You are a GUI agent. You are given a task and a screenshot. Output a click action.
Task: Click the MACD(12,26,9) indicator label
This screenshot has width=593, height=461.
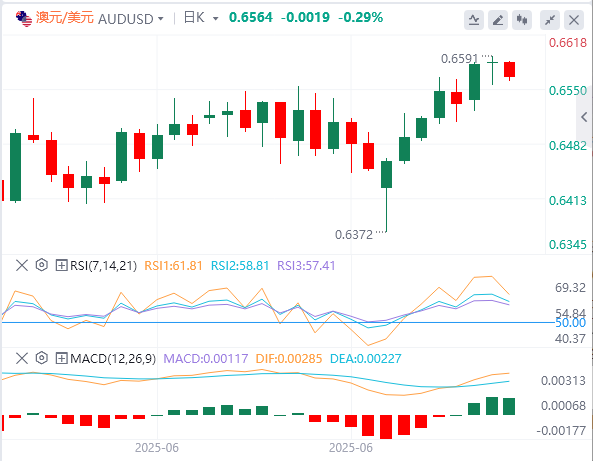pos(113,359)
